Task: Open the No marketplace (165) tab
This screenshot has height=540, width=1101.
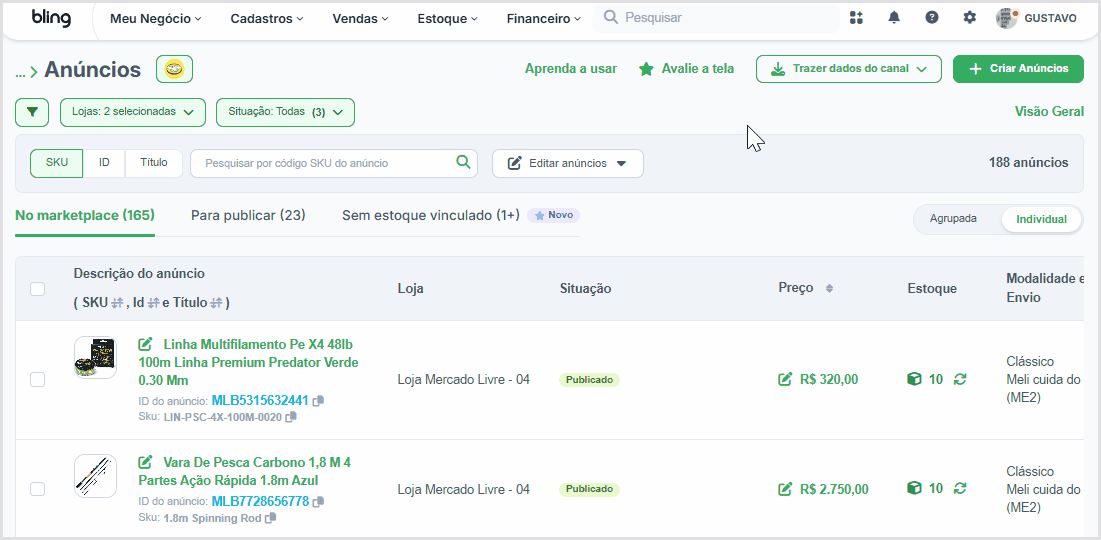Action: 85,216
